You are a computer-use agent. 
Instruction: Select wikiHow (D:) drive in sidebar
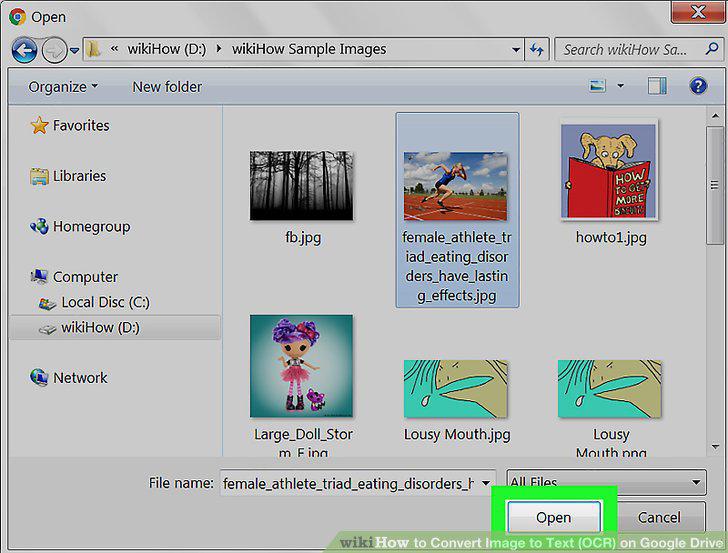pos(100,328)
